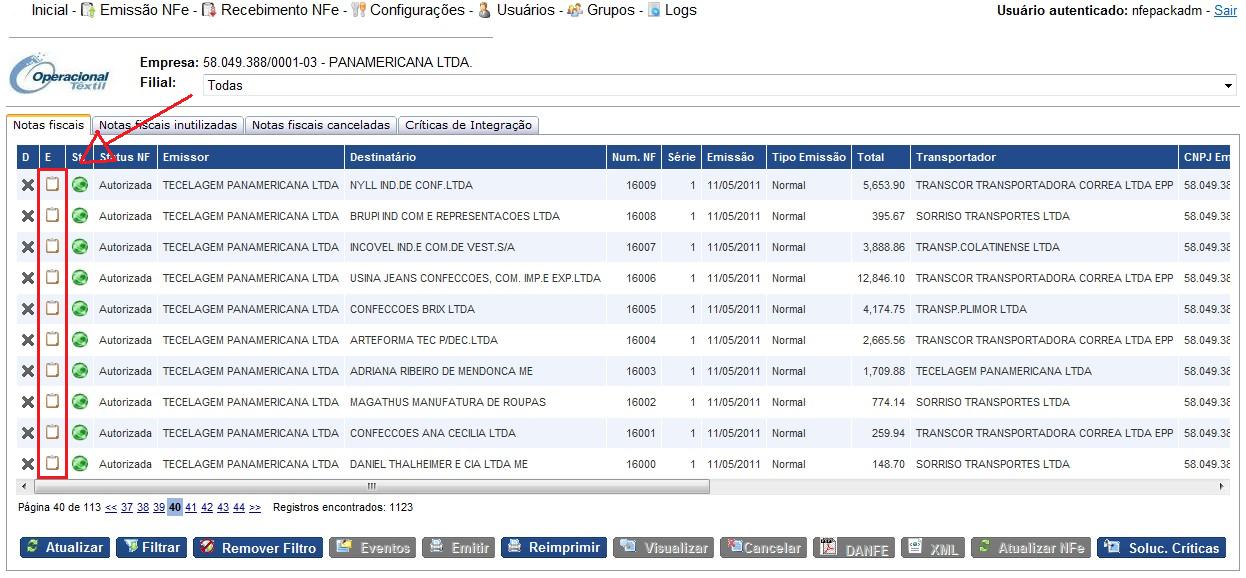
Task: Switch to Críticas de Integração tab
Action: [469, 125]
